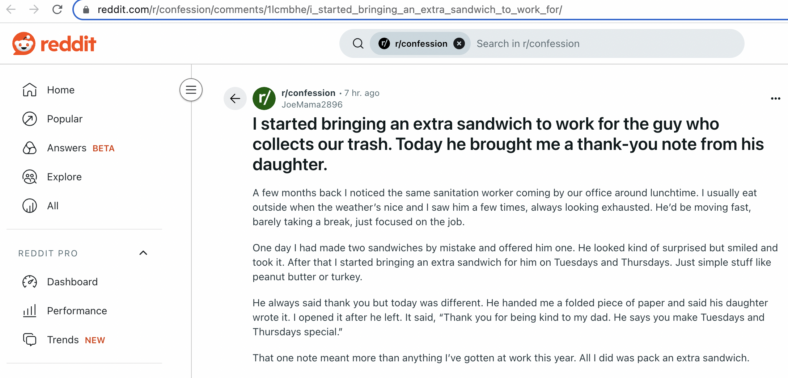Viewport: 788px width, 378px height.
Task: Click the All feed icon
Action: point(30,206)
